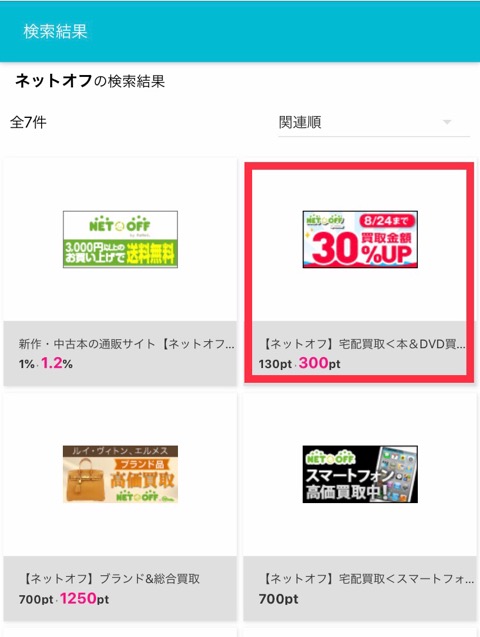Click the 全7件 result count
This screenshot has width=480, height=637.
click(x=28, y=122)
